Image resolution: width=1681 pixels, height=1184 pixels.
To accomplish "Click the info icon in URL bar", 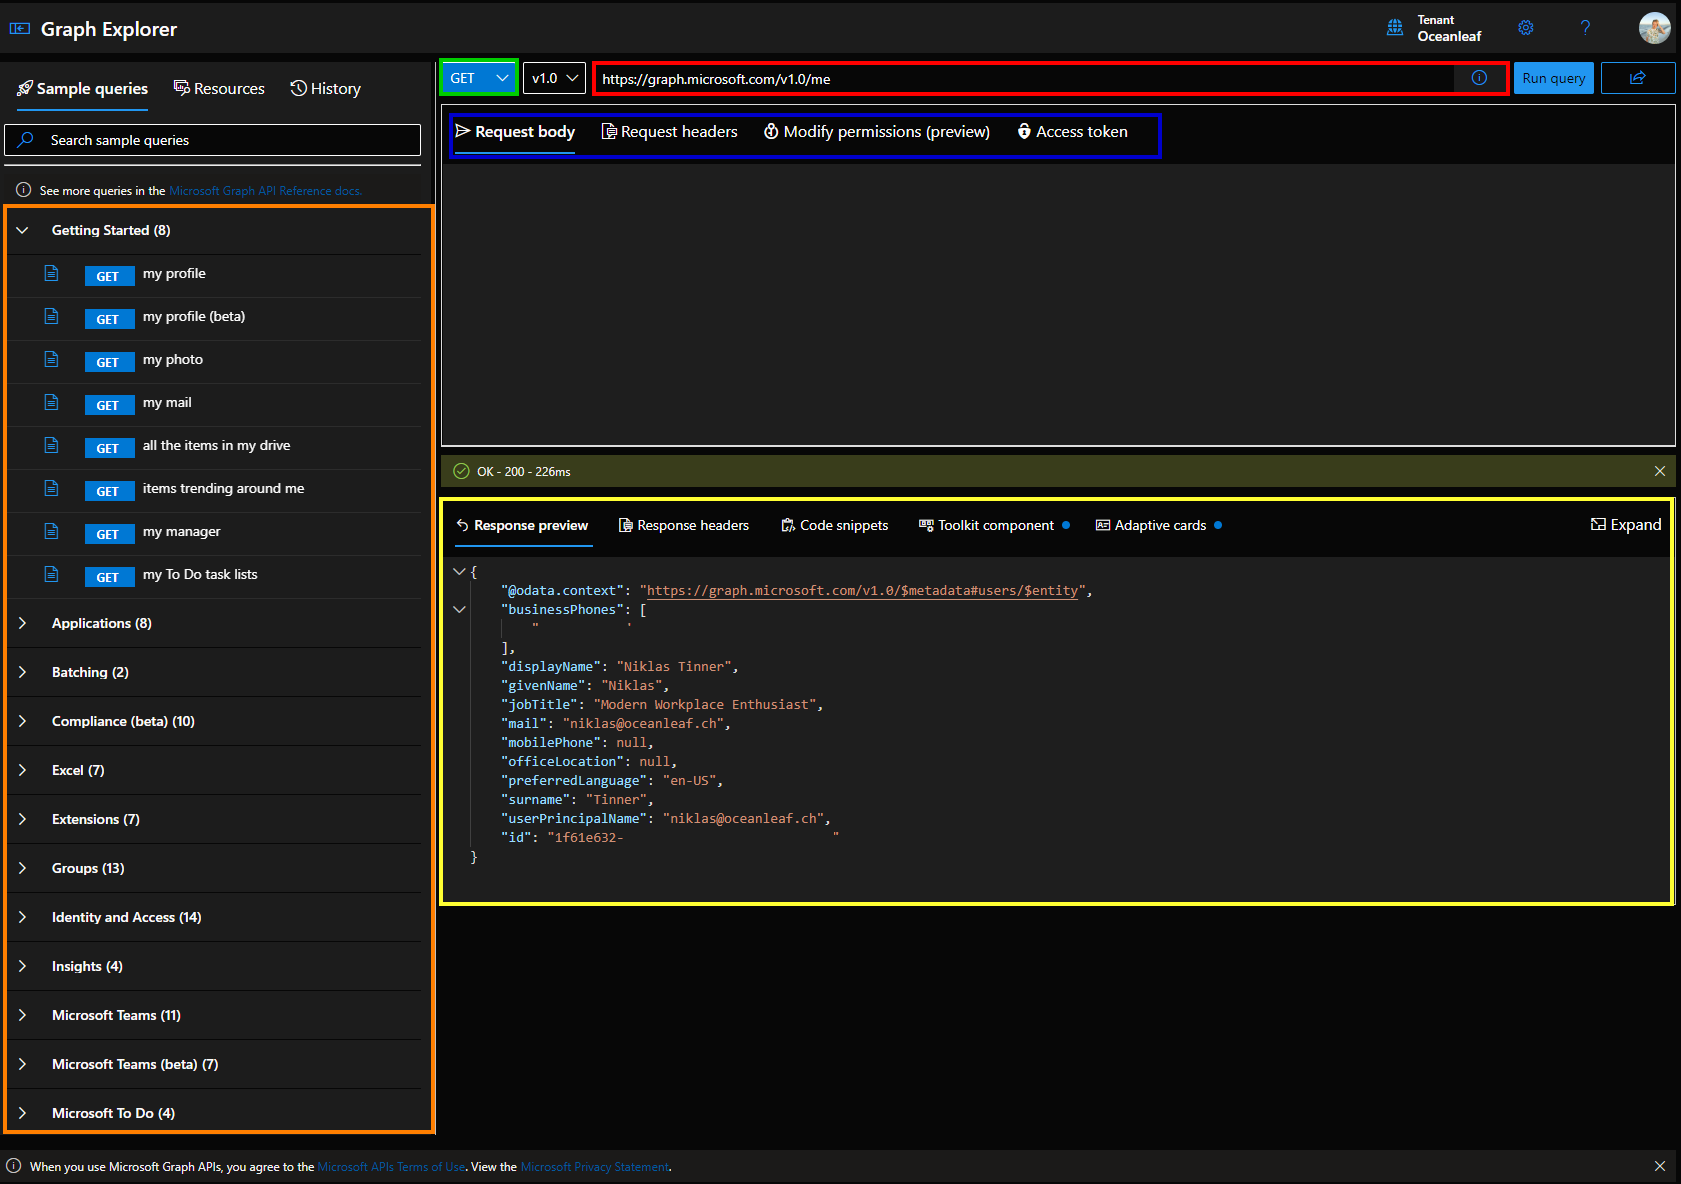I will [x=1479, y=78].
